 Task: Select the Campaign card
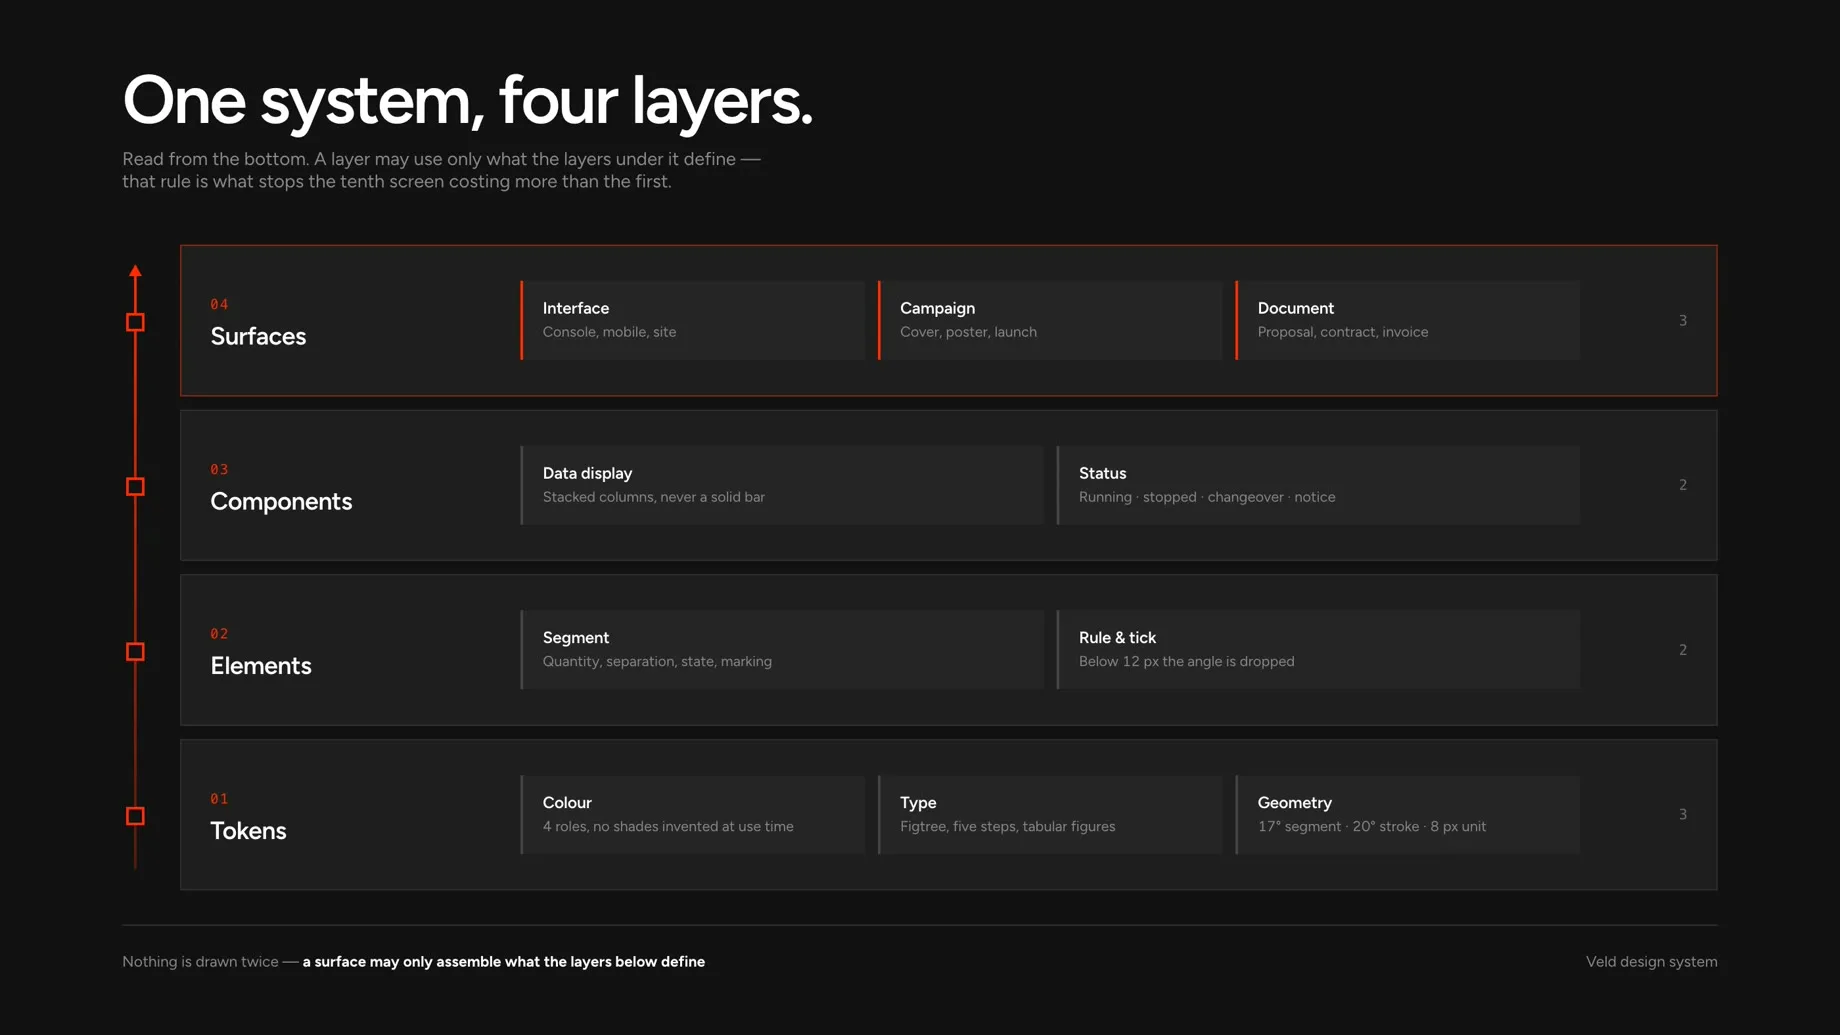coord(1050,320)
